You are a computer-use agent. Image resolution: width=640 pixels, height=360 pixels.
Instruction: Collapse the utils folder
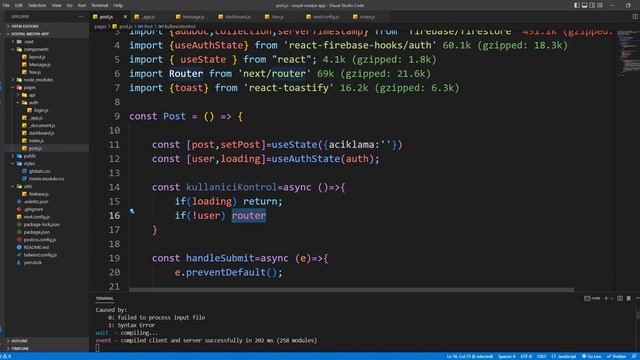pos(27,187)
